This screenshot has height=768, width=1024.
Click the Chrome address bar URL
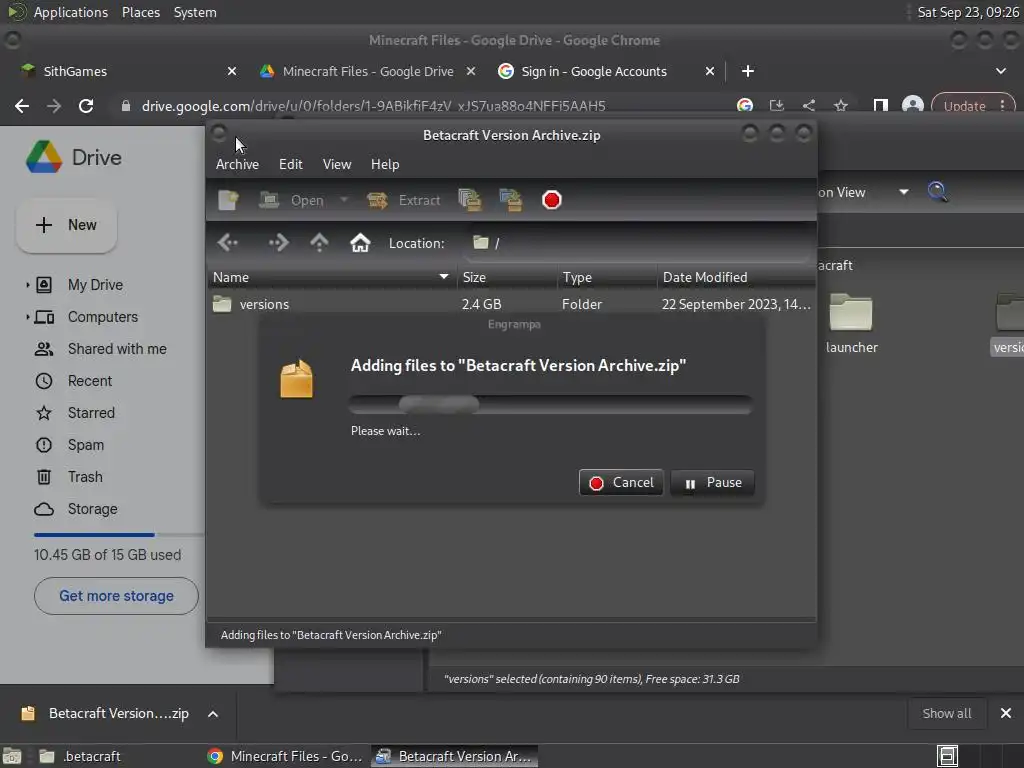373,106
